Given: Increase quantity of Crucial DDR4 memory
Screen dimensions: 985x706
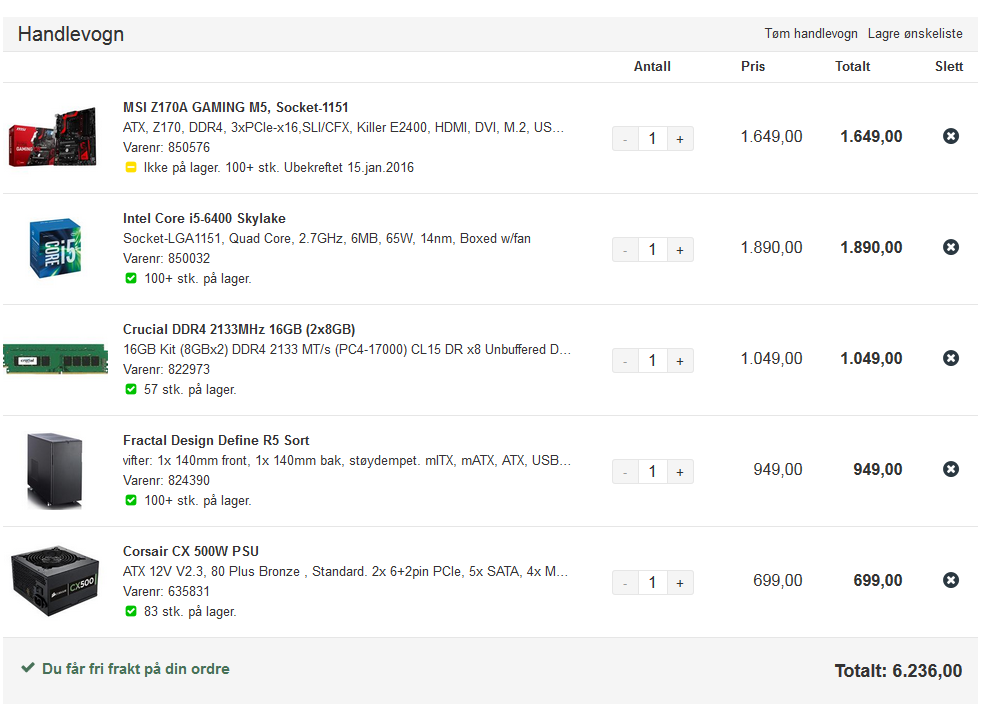Looking at the screenshot, I should pos(680,361).
